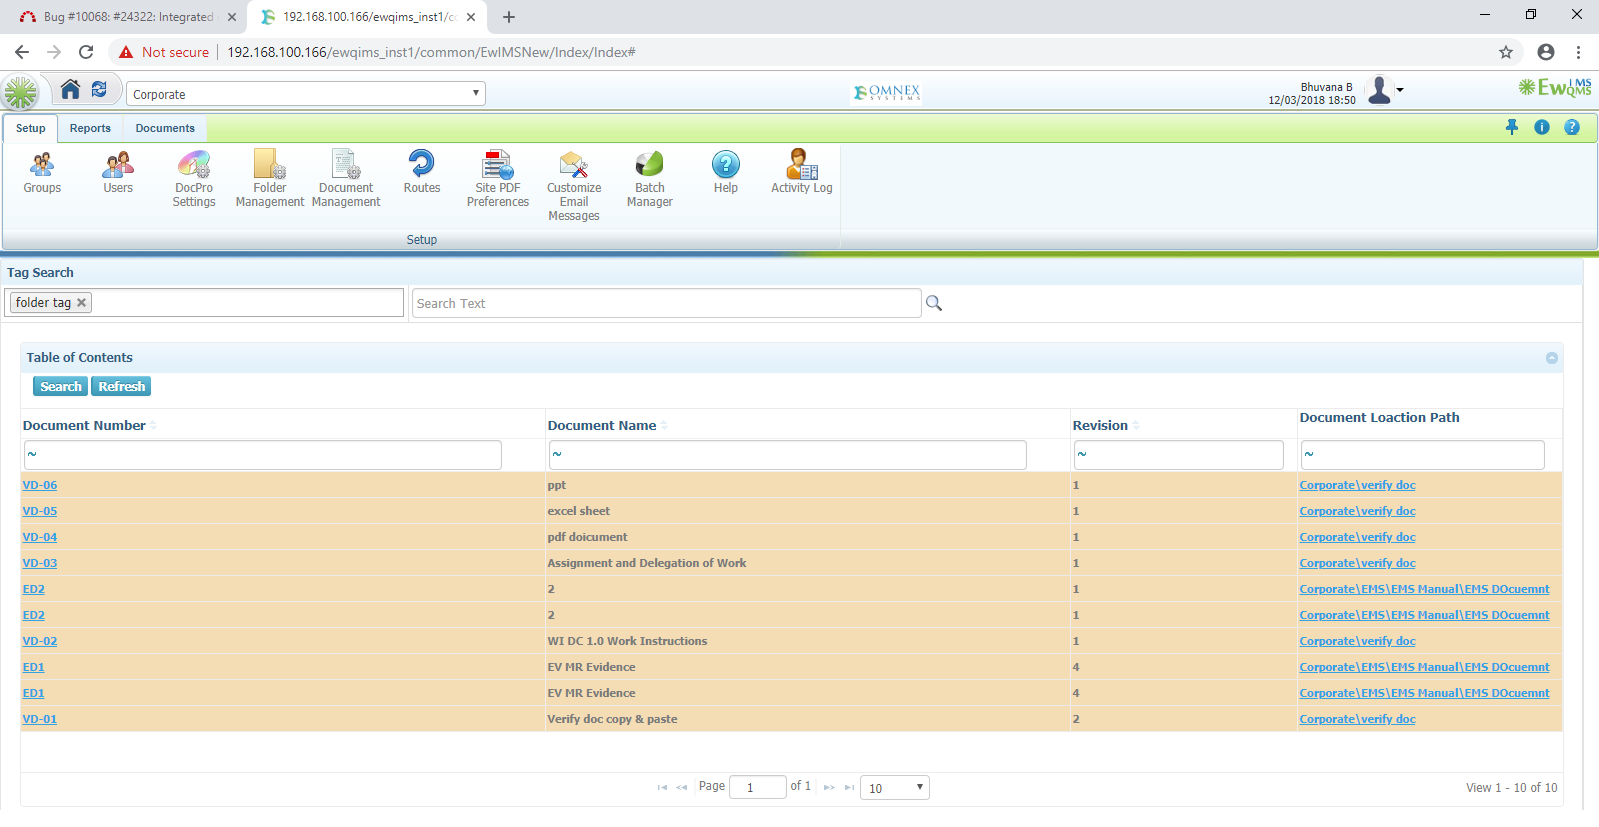Remove the 'folder tag' tag
This screenshot has width=1599, height=827.
point(82,303)
